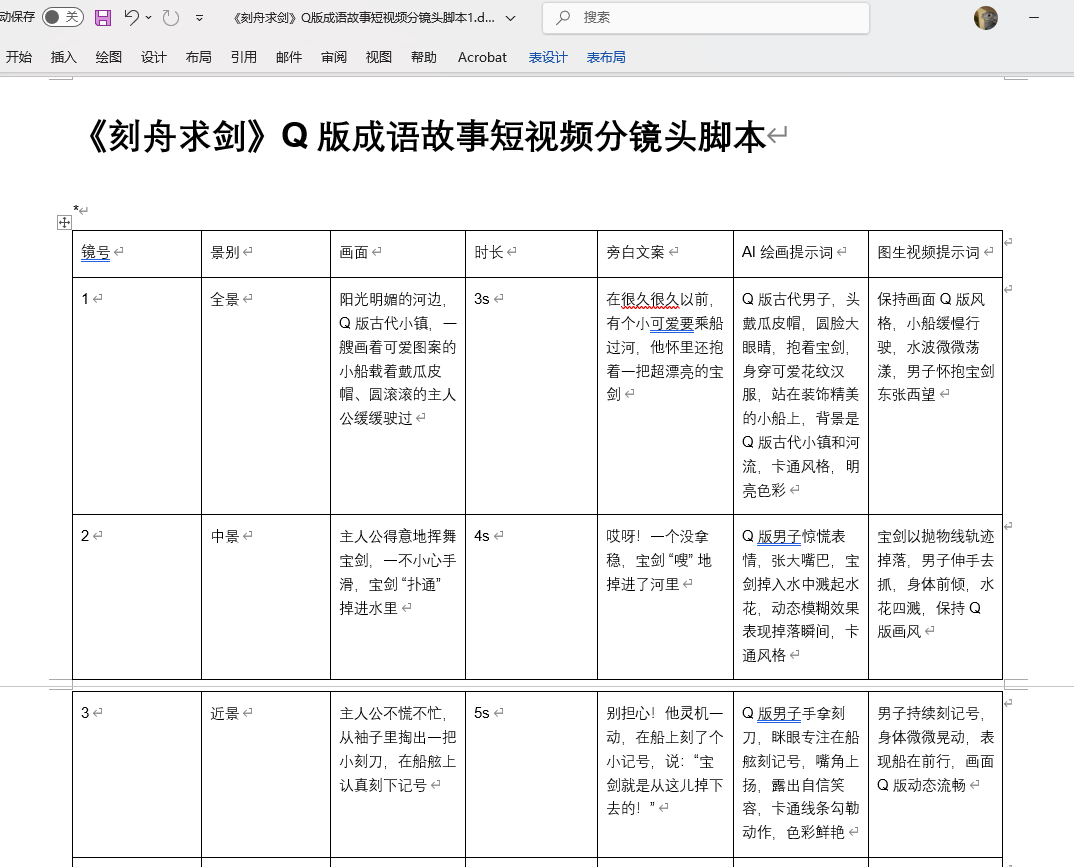Expand the document title dropdown chevron
This screenshot has height=867, width=1074.
[x=510, y=18]
